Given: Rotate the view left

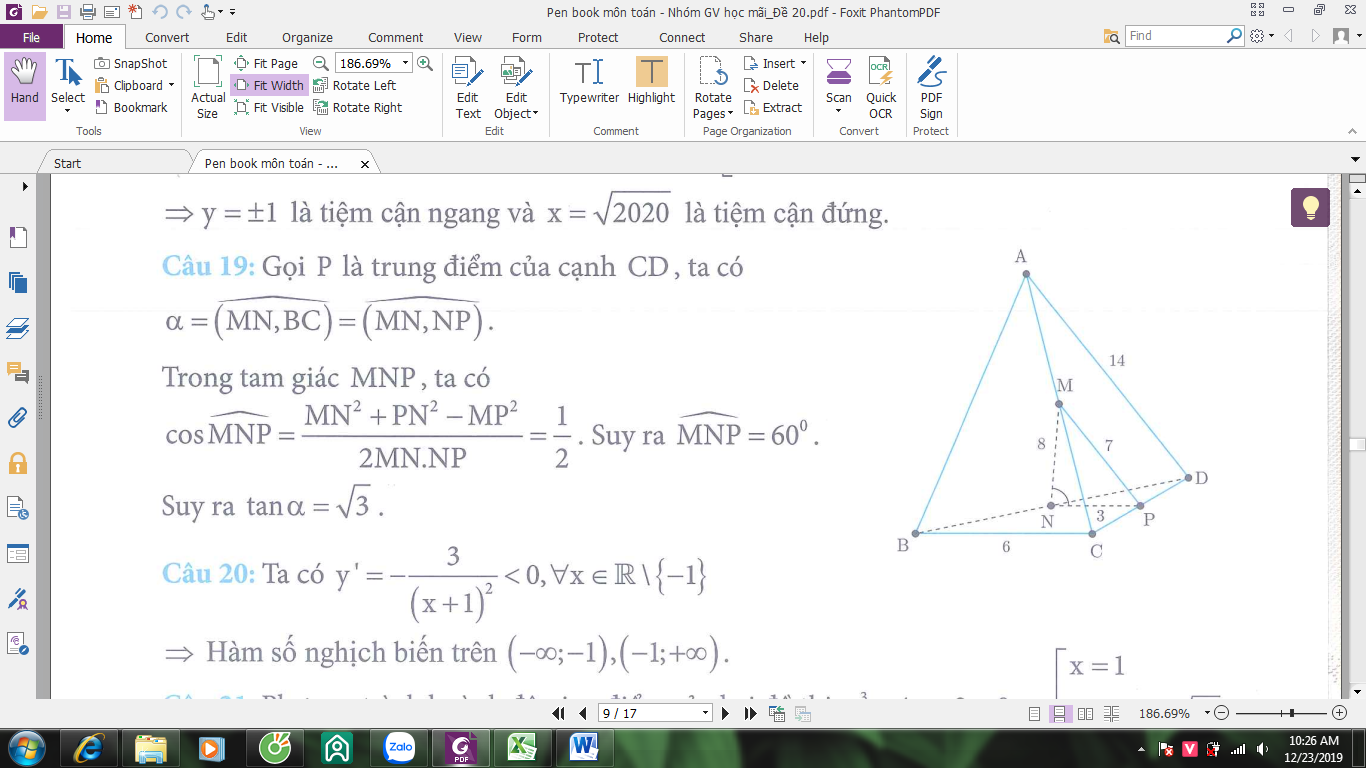Looking at the screenshot, I should point(355,85).
